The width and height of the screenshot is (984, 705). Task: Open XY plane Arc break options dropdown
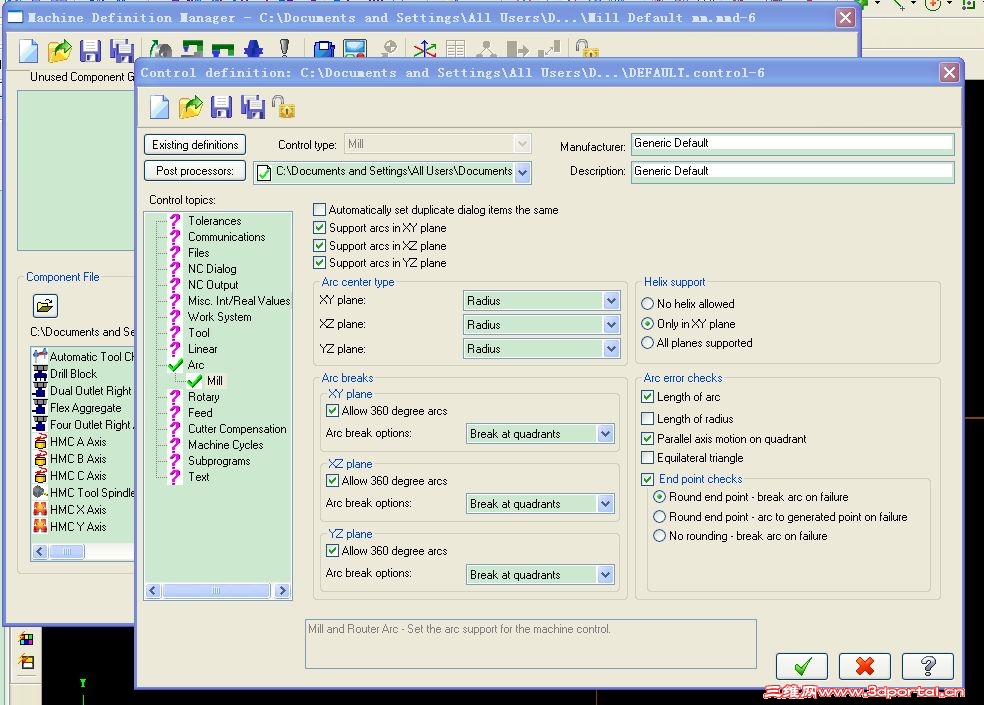click(x=605, y=434)
